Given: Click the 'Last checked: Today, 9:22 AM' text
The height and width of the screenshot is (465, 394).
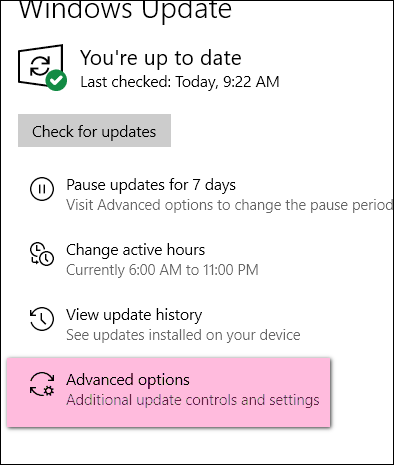Looking at the screenshot, I should [x=180, y=82].
